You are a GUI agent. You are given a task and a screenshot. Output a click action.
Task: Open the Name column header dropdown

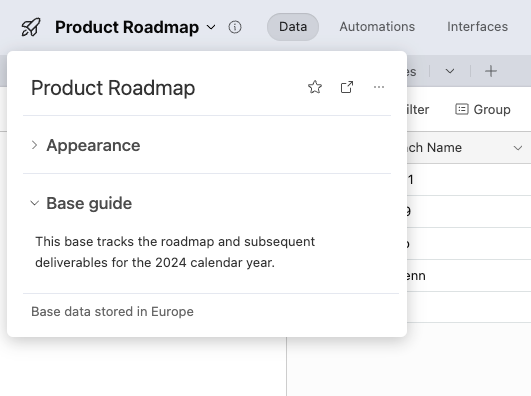click(518, 148)
